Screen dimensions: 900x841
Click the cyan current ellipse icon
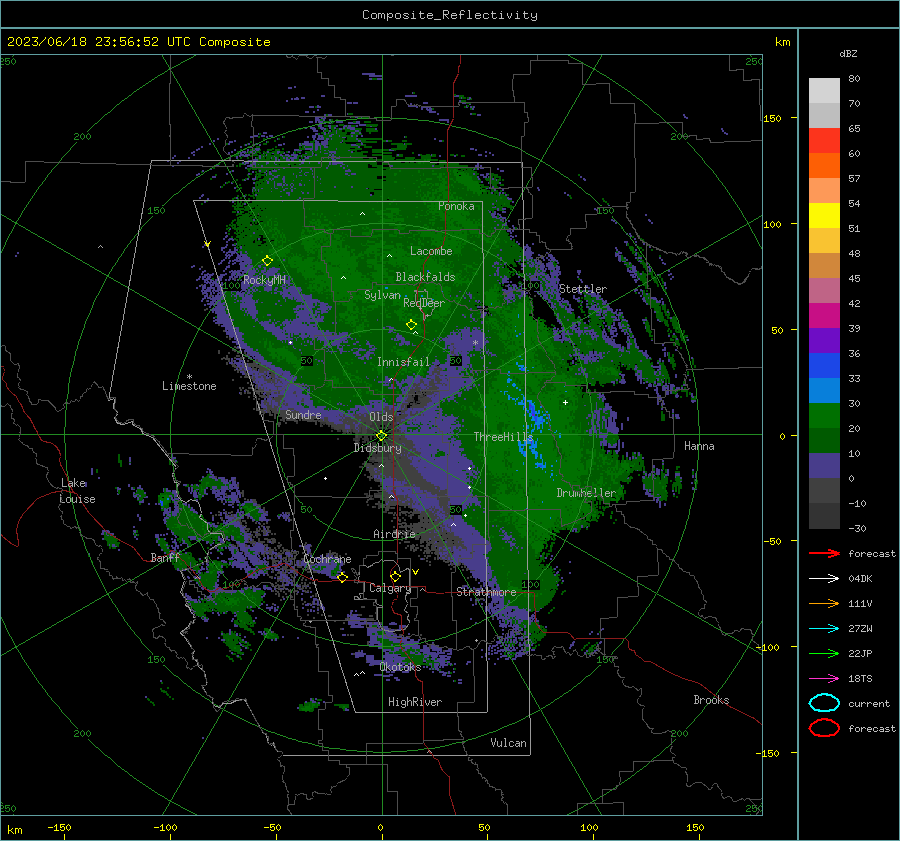(824, 703)
